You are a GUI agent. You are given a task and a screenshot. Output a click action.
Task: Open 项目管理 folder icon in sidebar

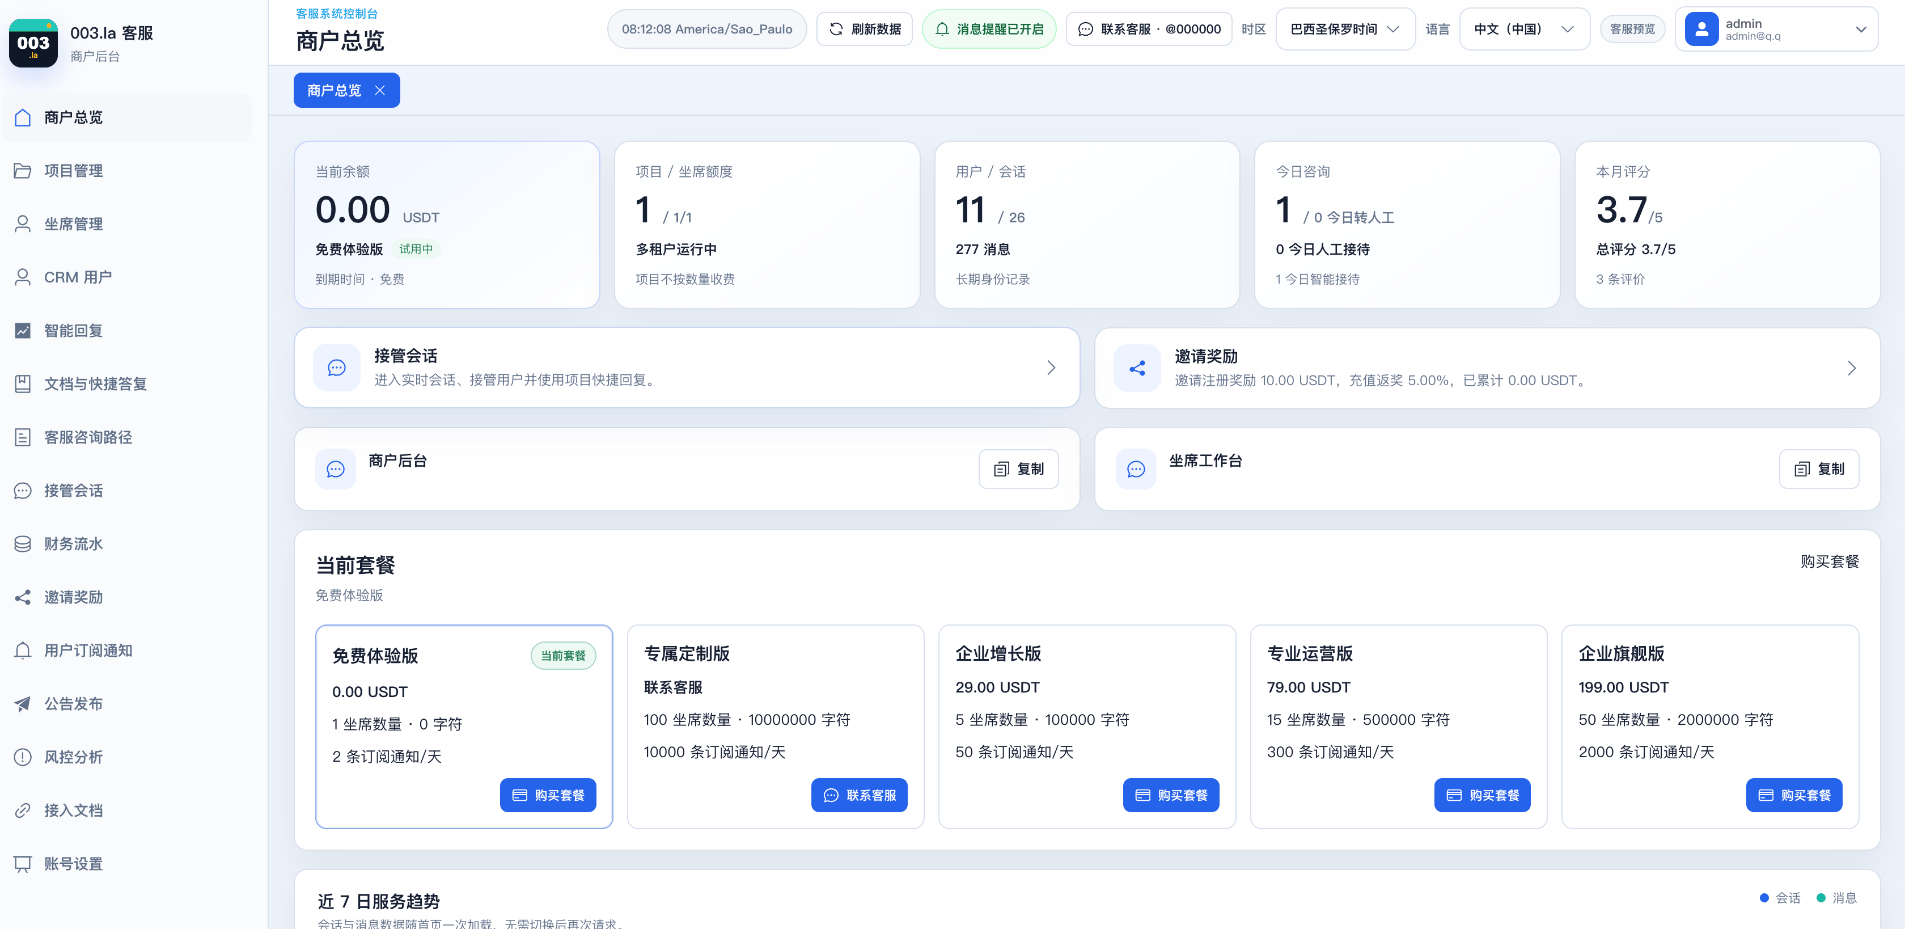coord(23,171)
